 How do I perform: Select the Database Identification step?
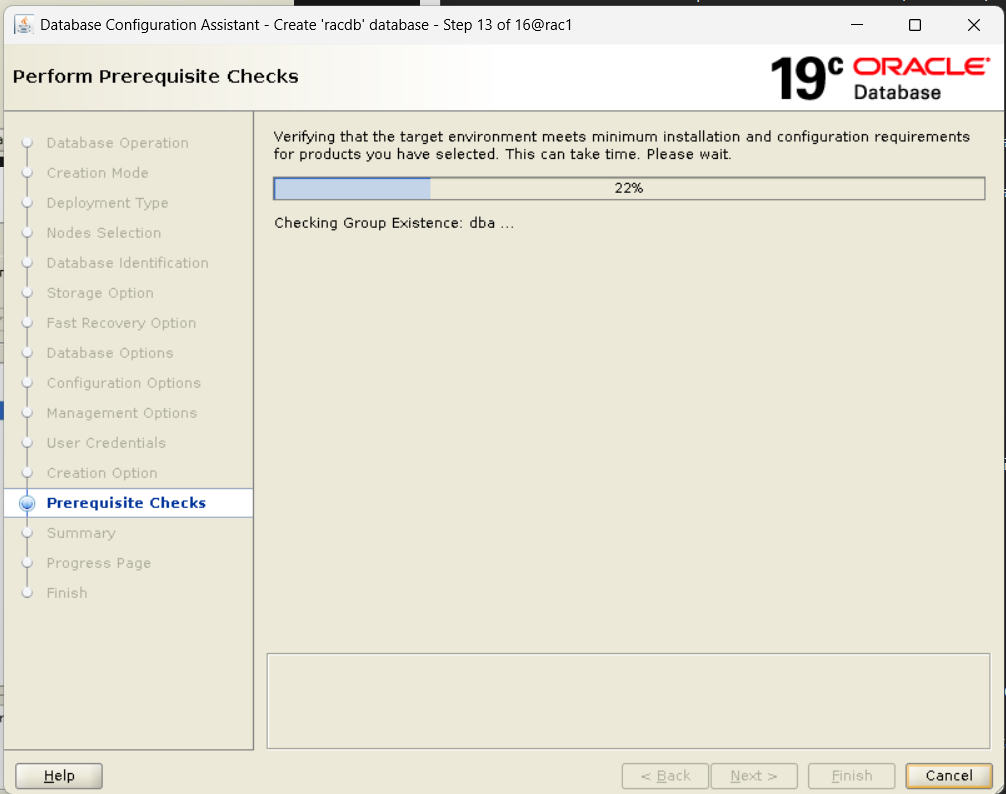pyautogui.click(x=127, y=263)
